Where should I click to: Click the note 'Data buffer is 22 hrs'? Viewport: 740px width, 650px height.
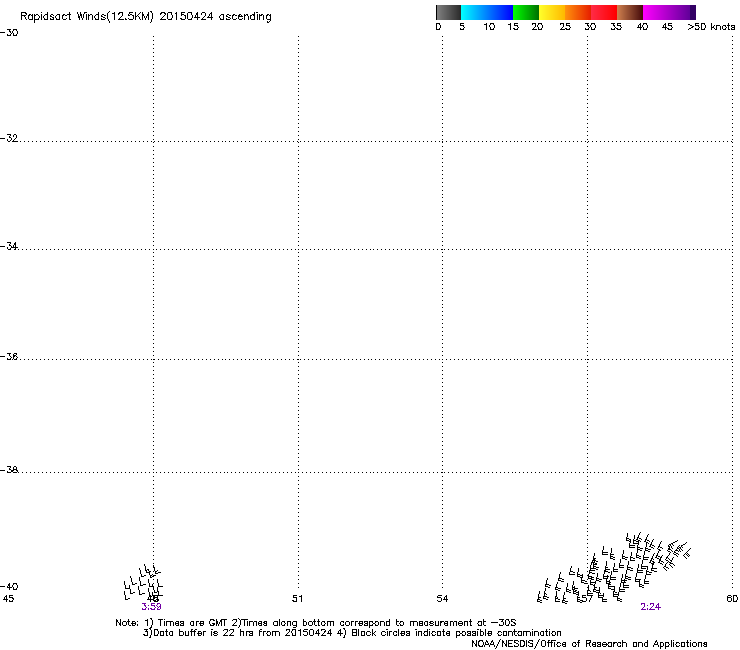[x=204, y=633]
